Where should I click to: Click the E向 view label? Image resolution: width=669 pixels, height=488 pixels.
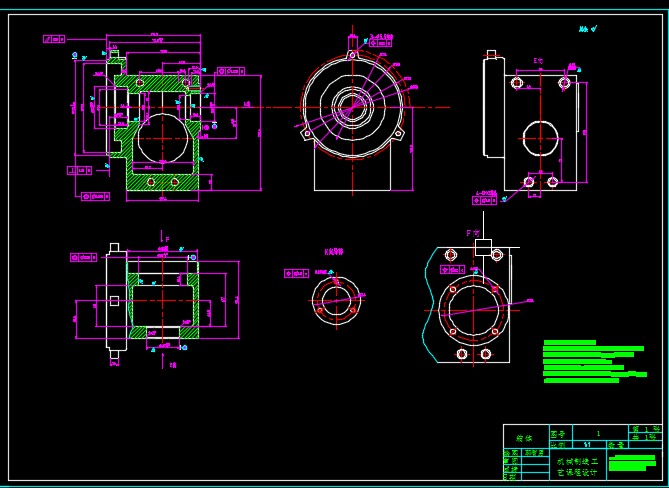tap(538, 61)
